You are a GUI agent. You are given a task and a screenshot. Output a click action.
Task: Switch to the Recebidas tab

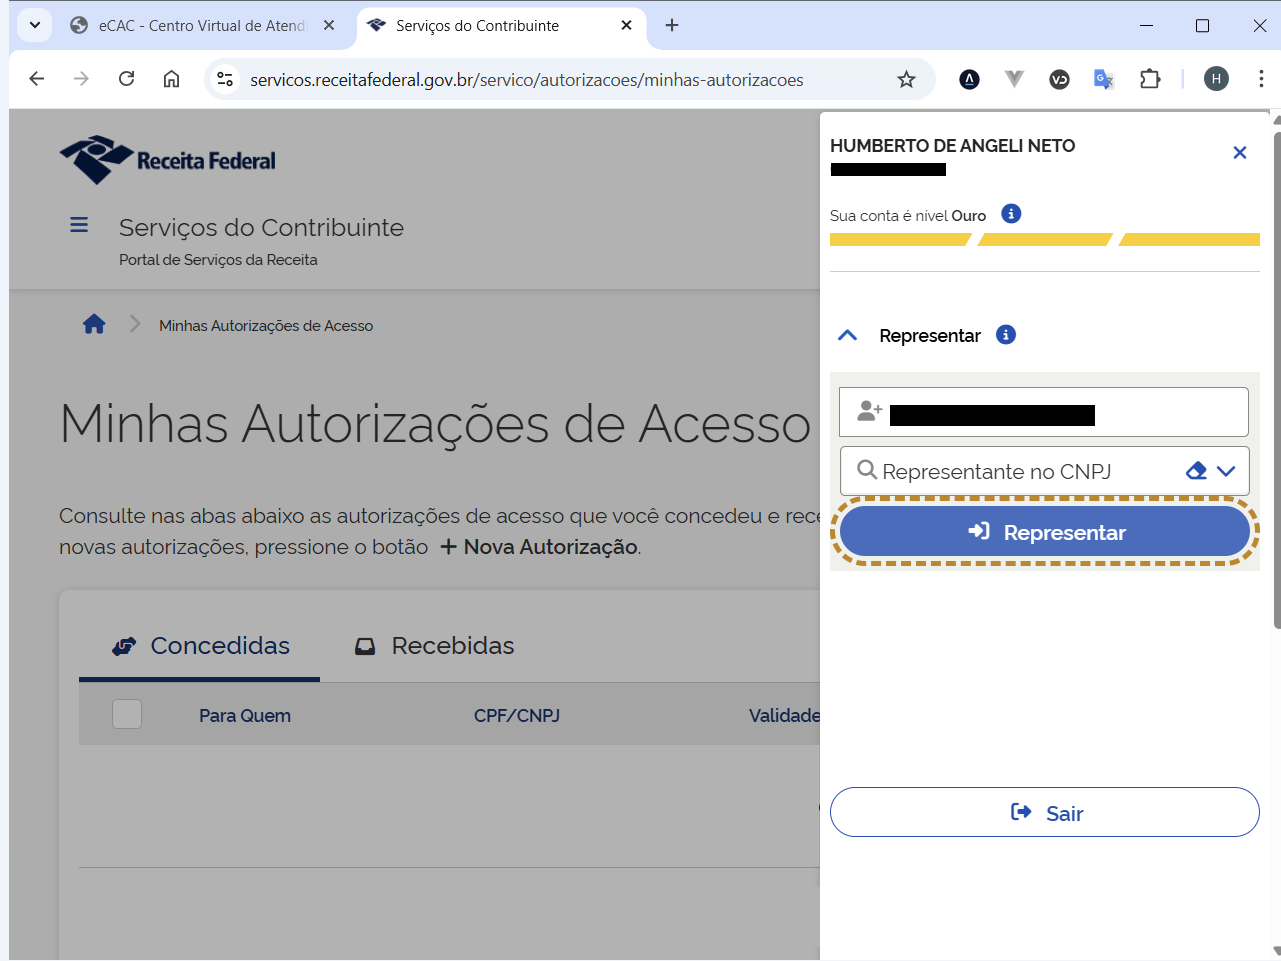[435, 646]
